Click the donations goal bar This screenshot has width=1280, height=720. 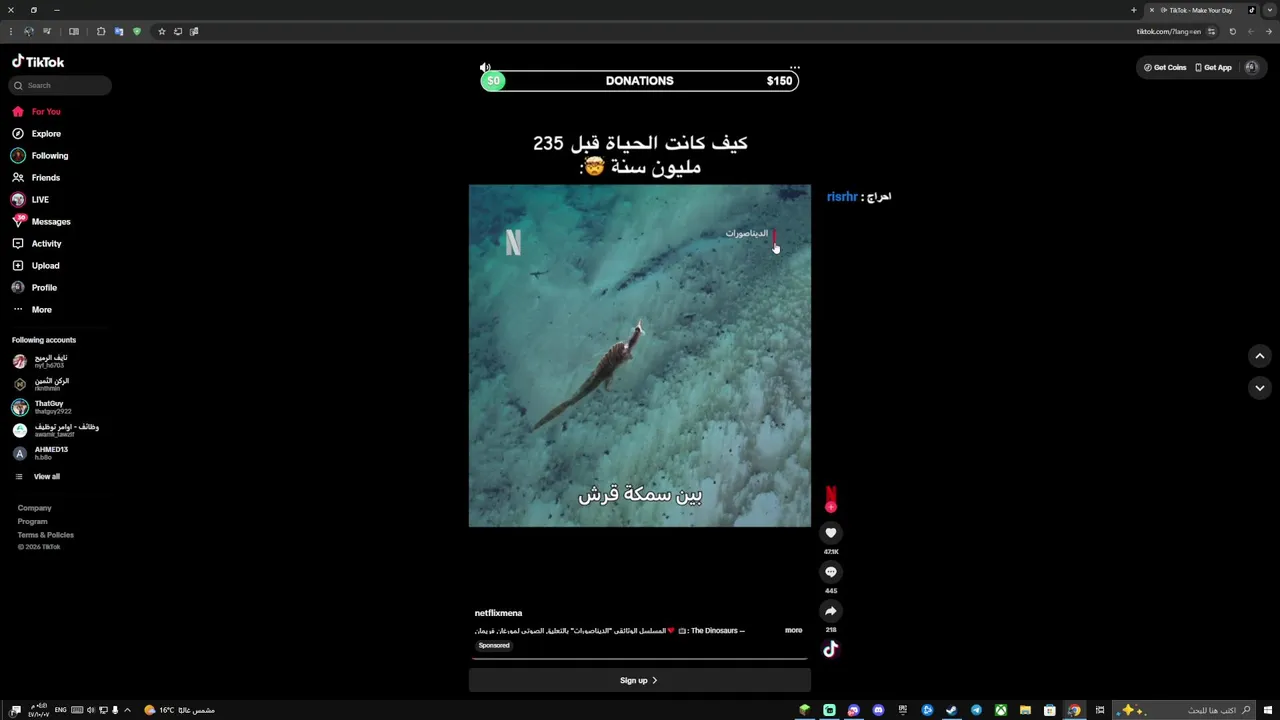pos(640,81)
